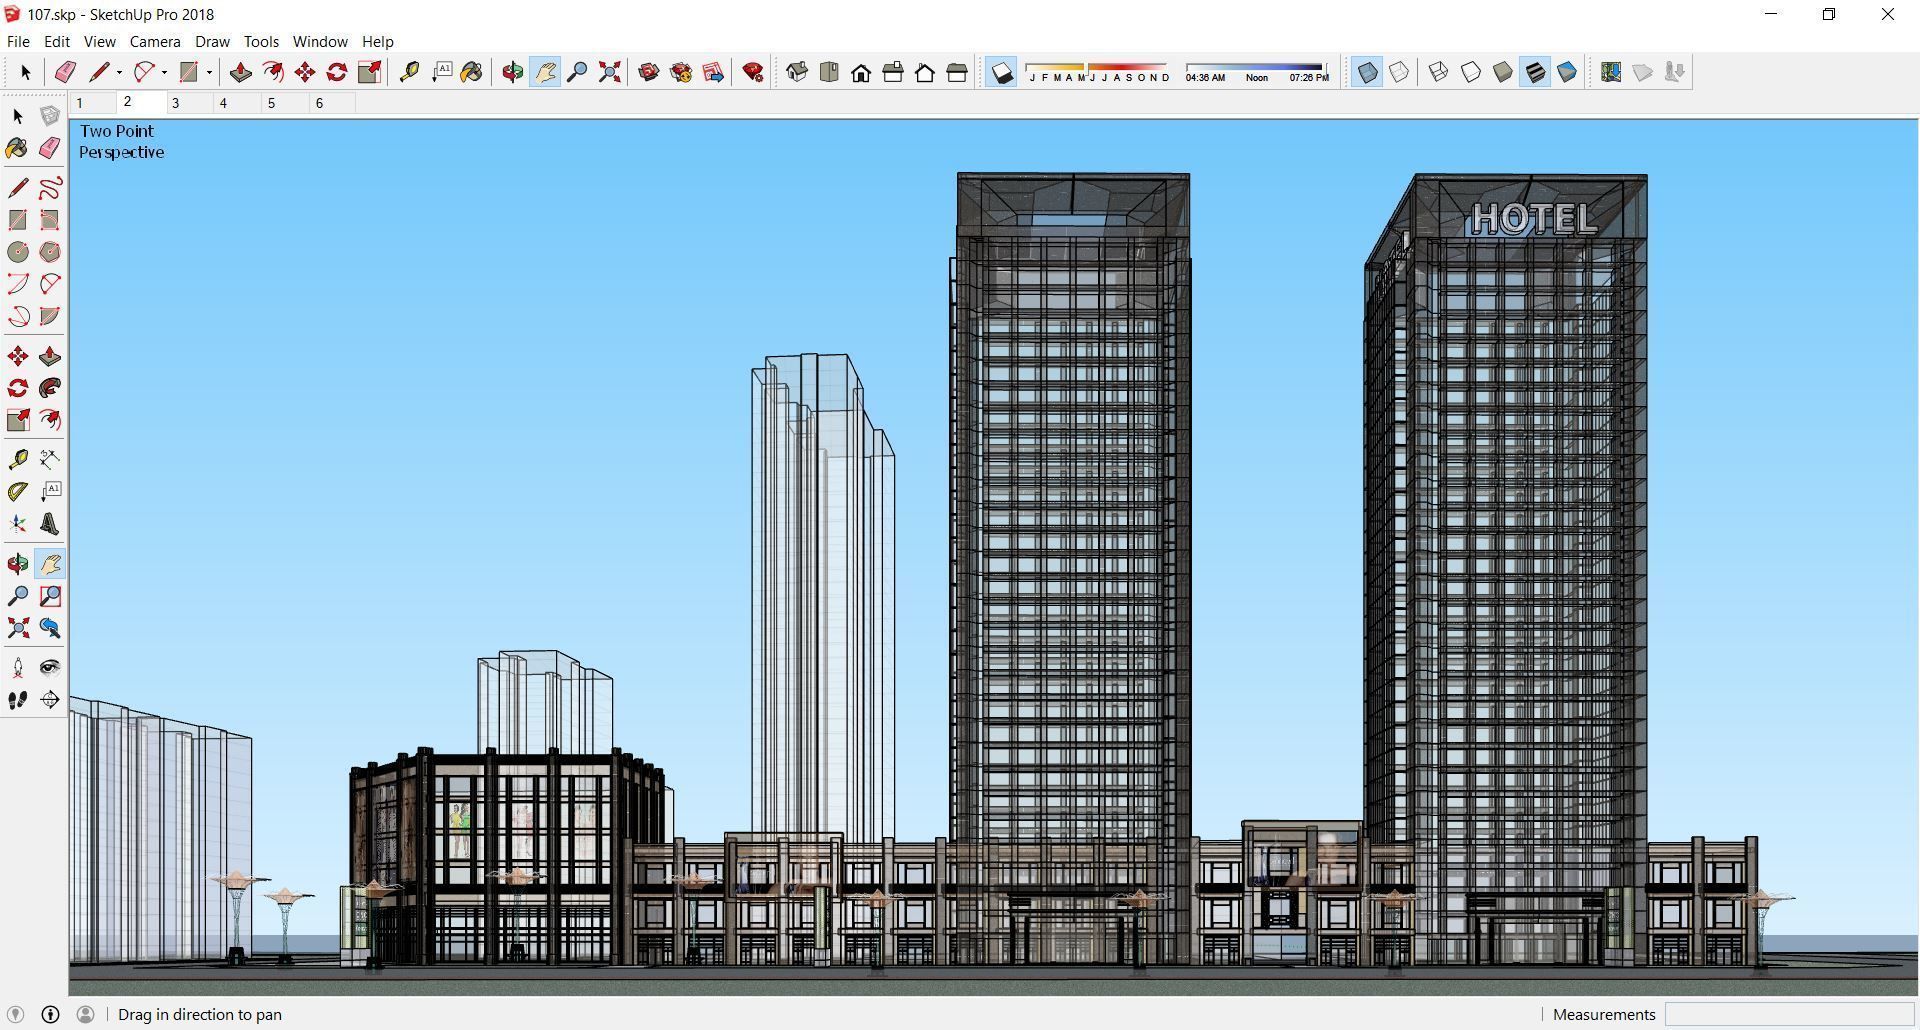Activate the Move tool in top toolbar
1920x1030 pixels.
[x=305, y=72]
